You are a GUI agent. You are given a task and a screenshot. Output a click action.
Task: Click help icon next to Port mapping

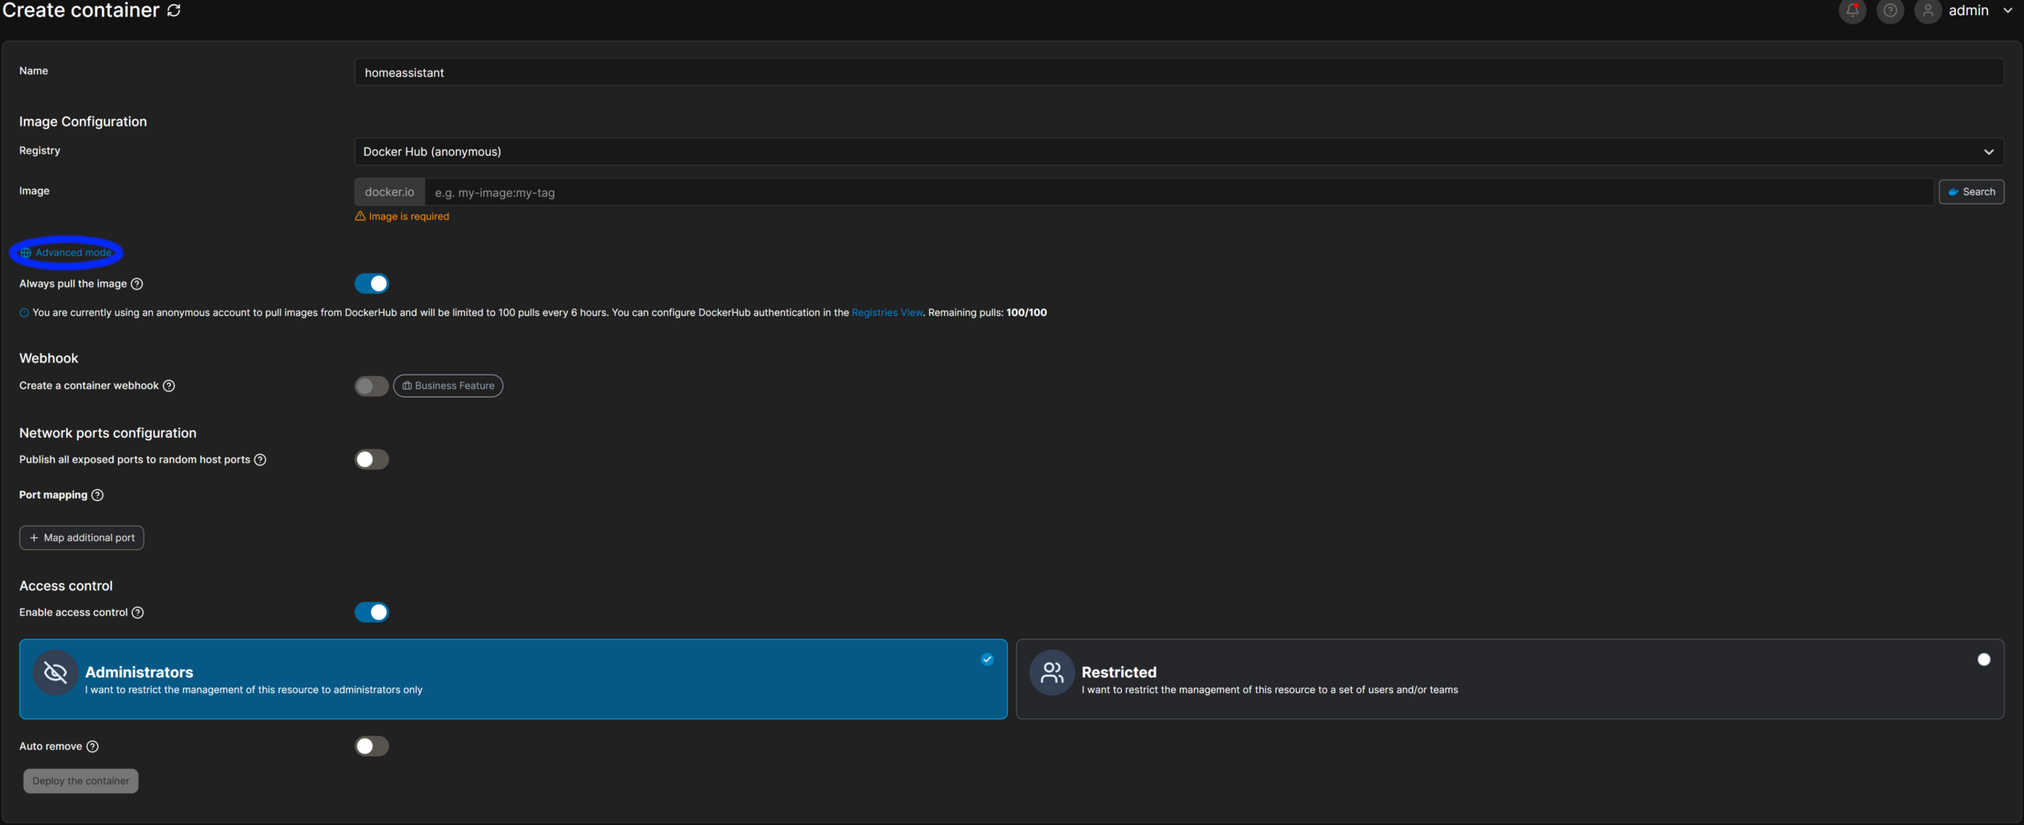pos(98,495)
